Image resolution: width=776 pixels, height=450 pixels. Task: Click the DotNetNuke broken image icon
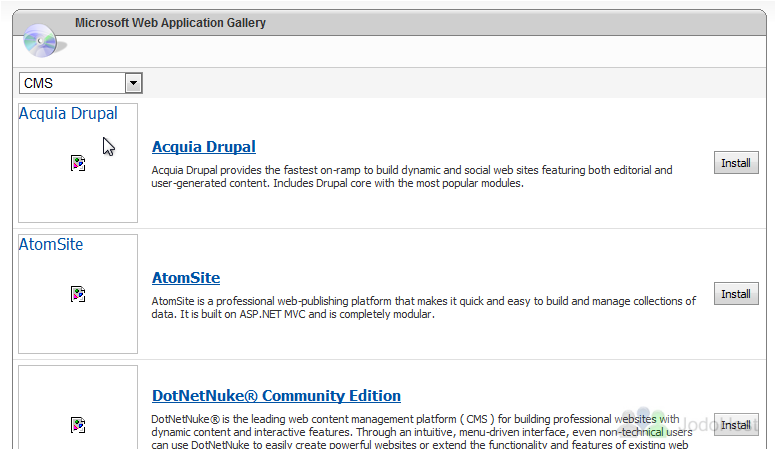coord(78,425)
